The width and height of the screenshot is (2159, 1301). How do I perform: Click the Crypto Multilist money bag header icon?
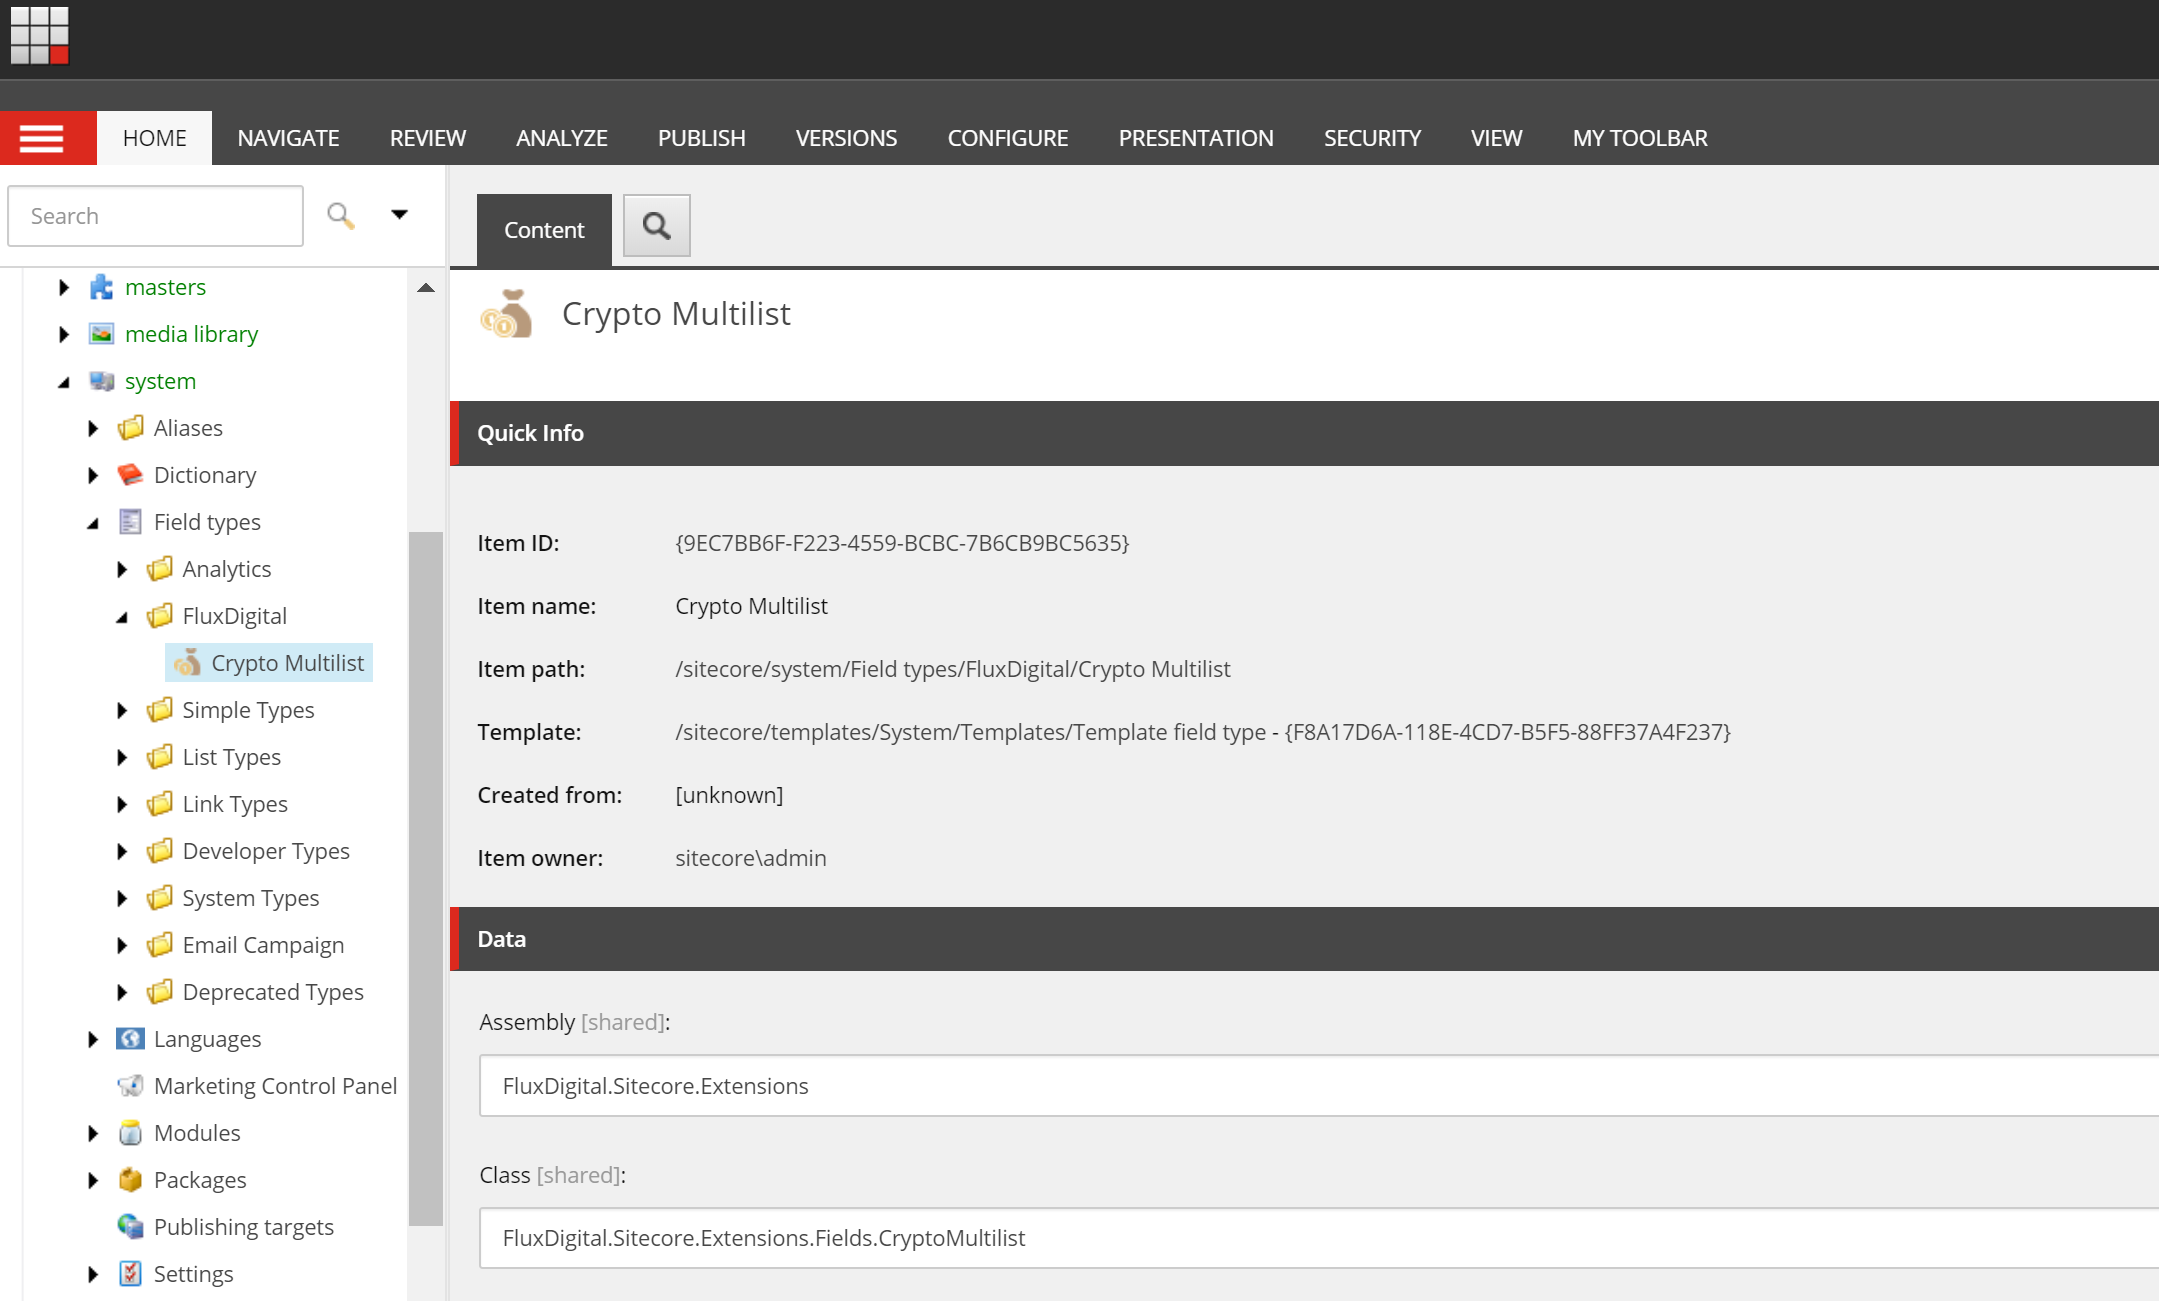click(507, 315)
